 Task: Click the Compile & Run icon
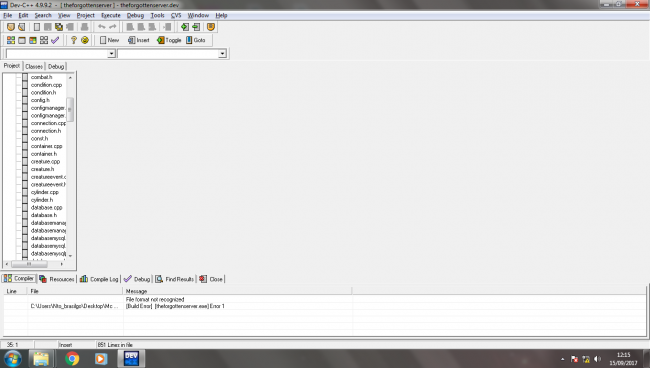(33, 40)
